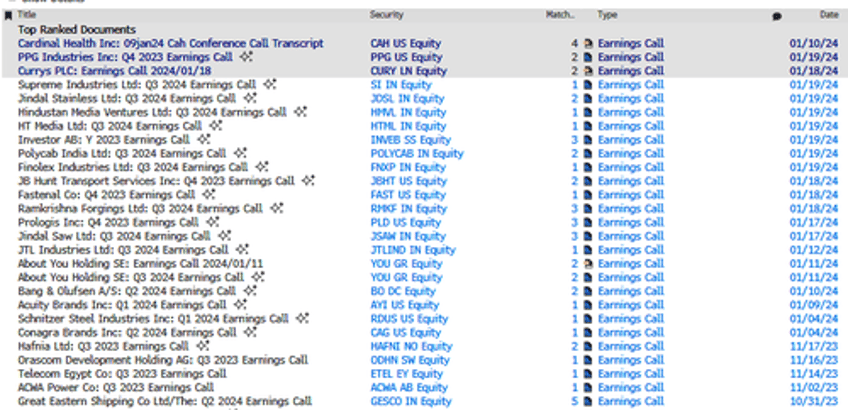This screenshot has width=848, height=410.
Task: Click the sparkle icon next to Supreme Industries
Action: (x=270, y=84)
